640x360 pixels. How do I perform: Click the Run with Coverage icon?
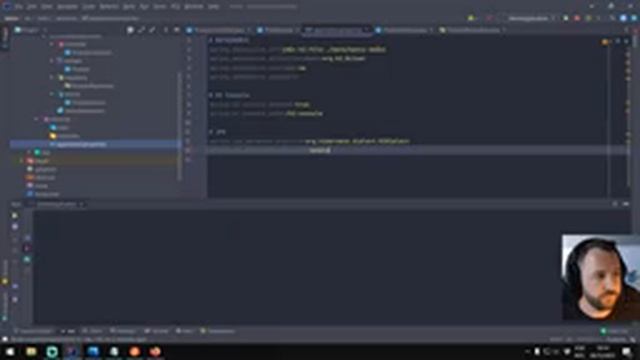[588, 18]
